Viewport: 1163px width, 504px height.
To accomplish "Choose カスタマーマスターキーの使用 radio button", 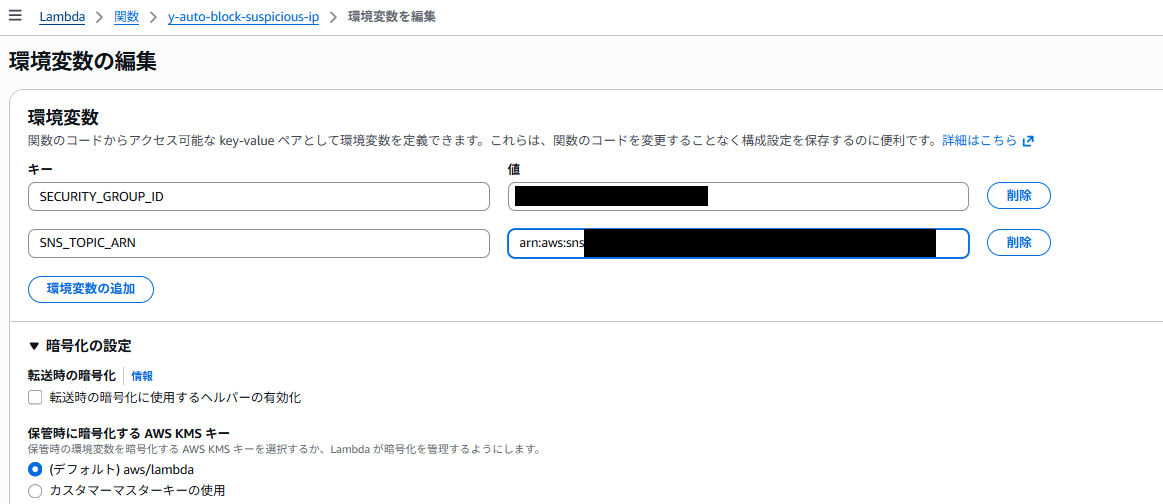I will pos(35,490).
